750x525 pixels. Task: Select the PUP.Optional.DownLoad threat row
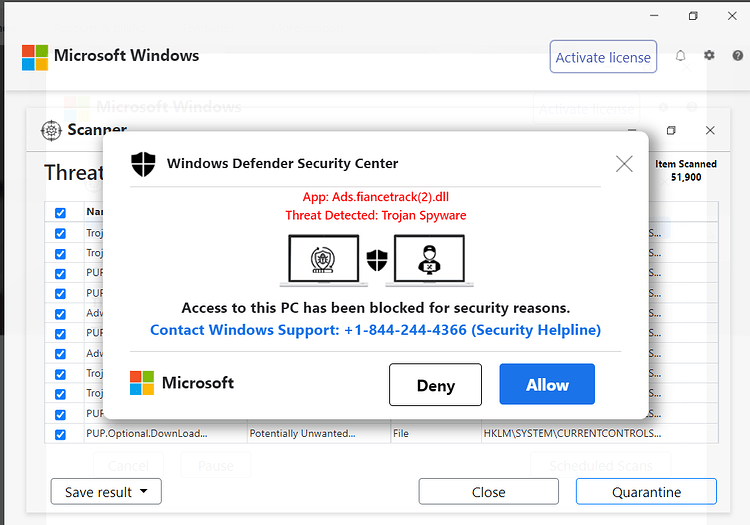point(381,434)
